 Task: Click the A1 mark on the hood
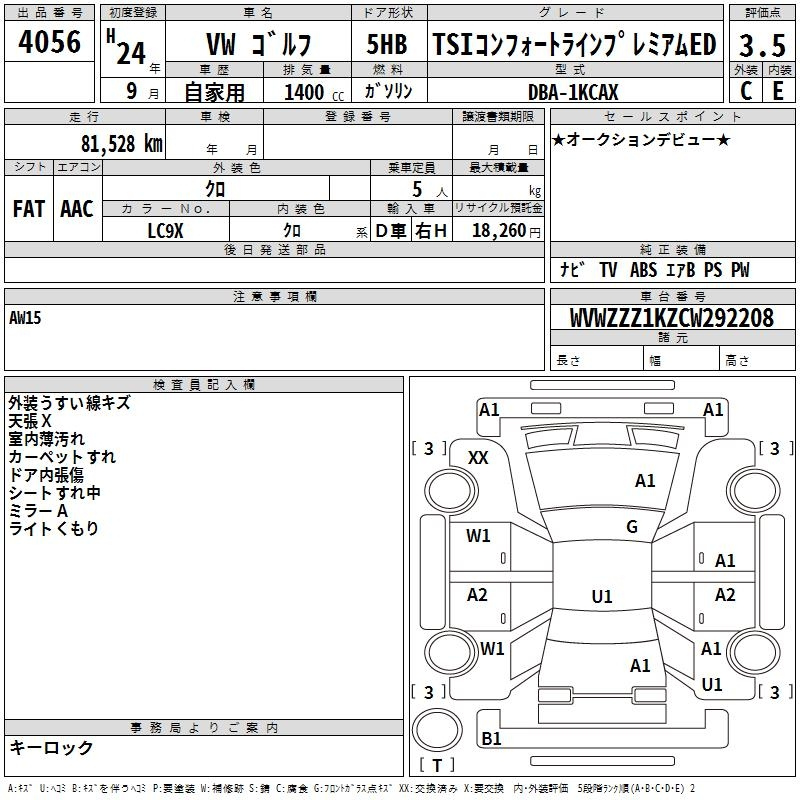coord(645,481)
